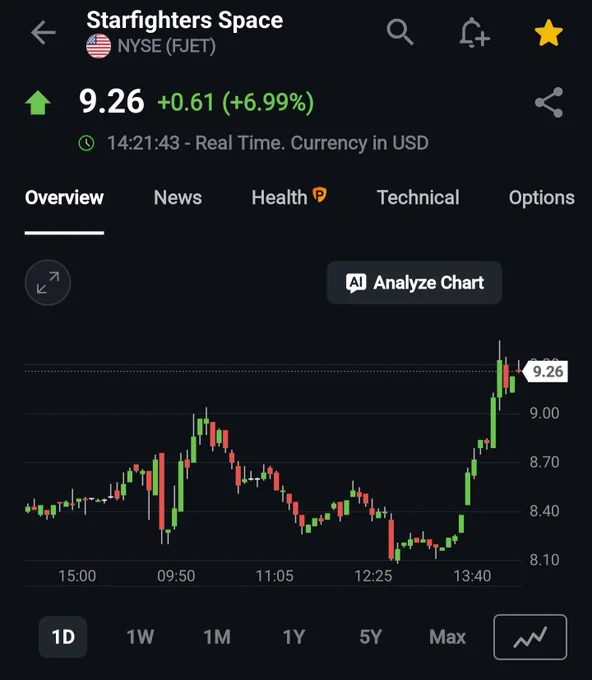Tap the green clock icon
592x680 pixels.
(86, 143)
